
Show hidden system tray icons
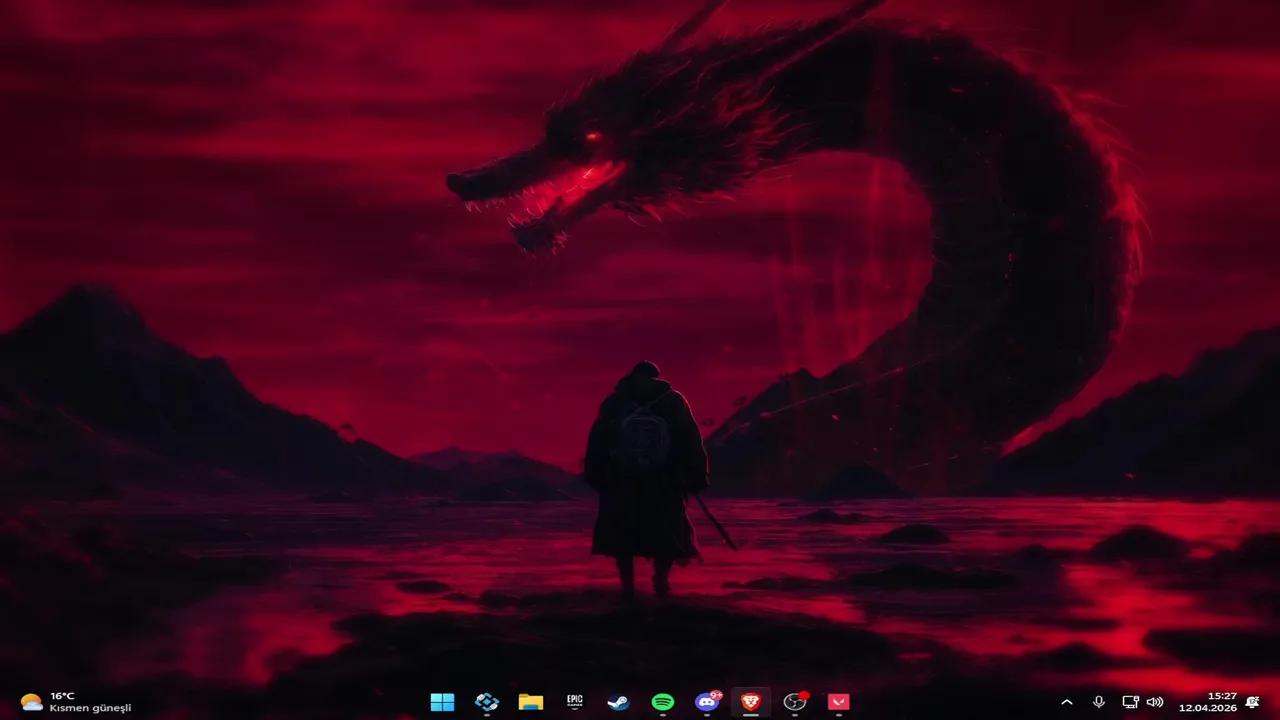pos(1067,702)
